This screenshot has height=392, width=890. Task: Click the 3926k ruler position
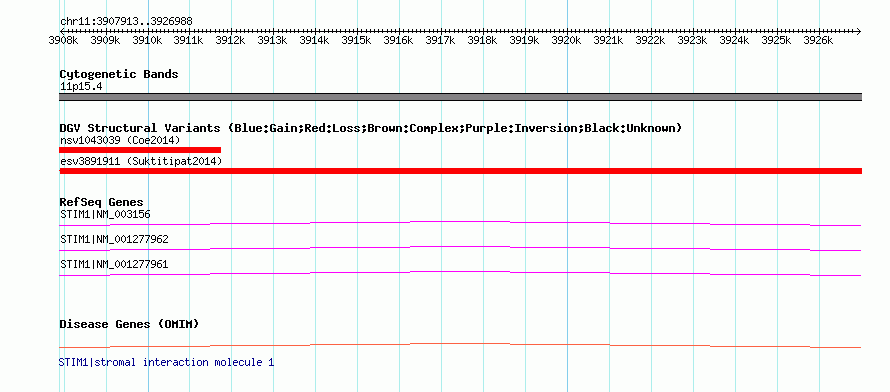tap(819, 40)
